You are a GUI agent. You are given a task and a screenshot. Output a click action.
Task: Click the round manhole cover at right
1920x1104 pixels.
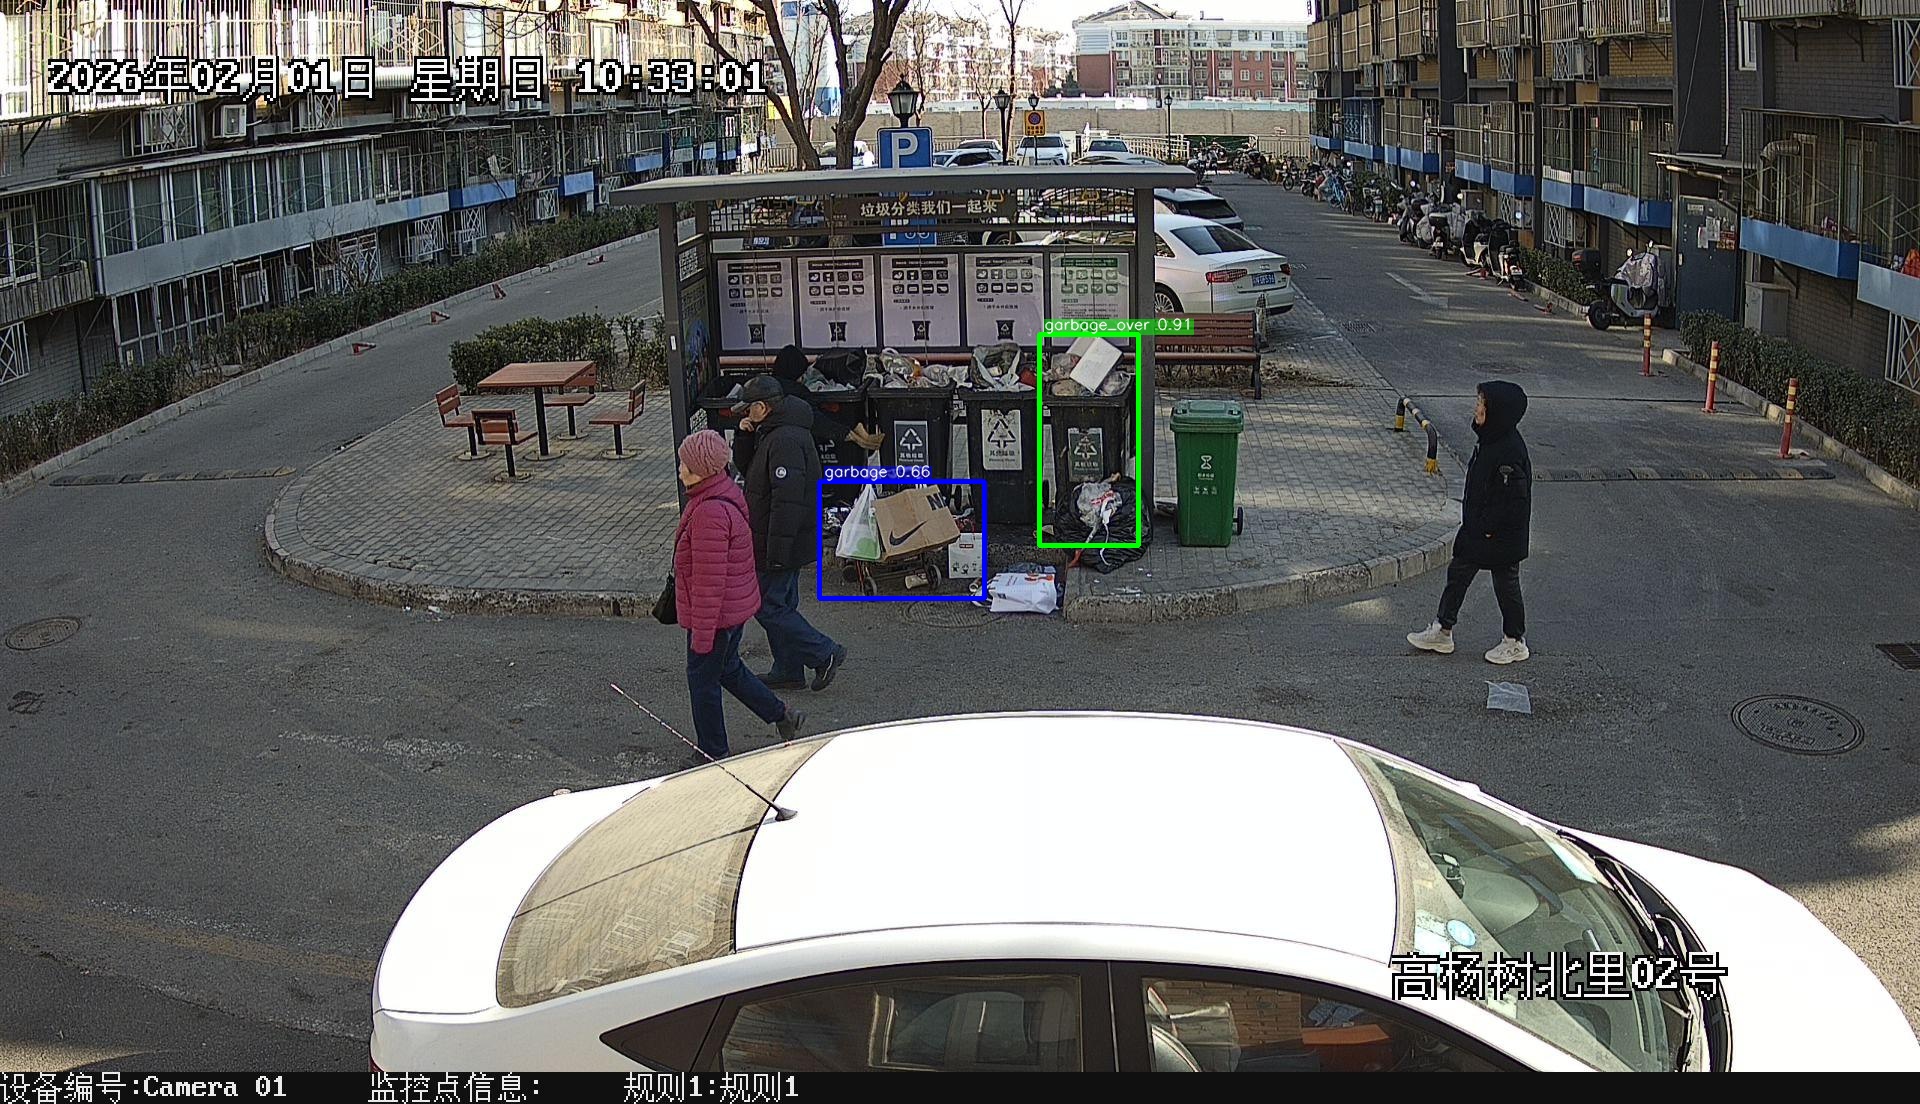click(1797, 724)
